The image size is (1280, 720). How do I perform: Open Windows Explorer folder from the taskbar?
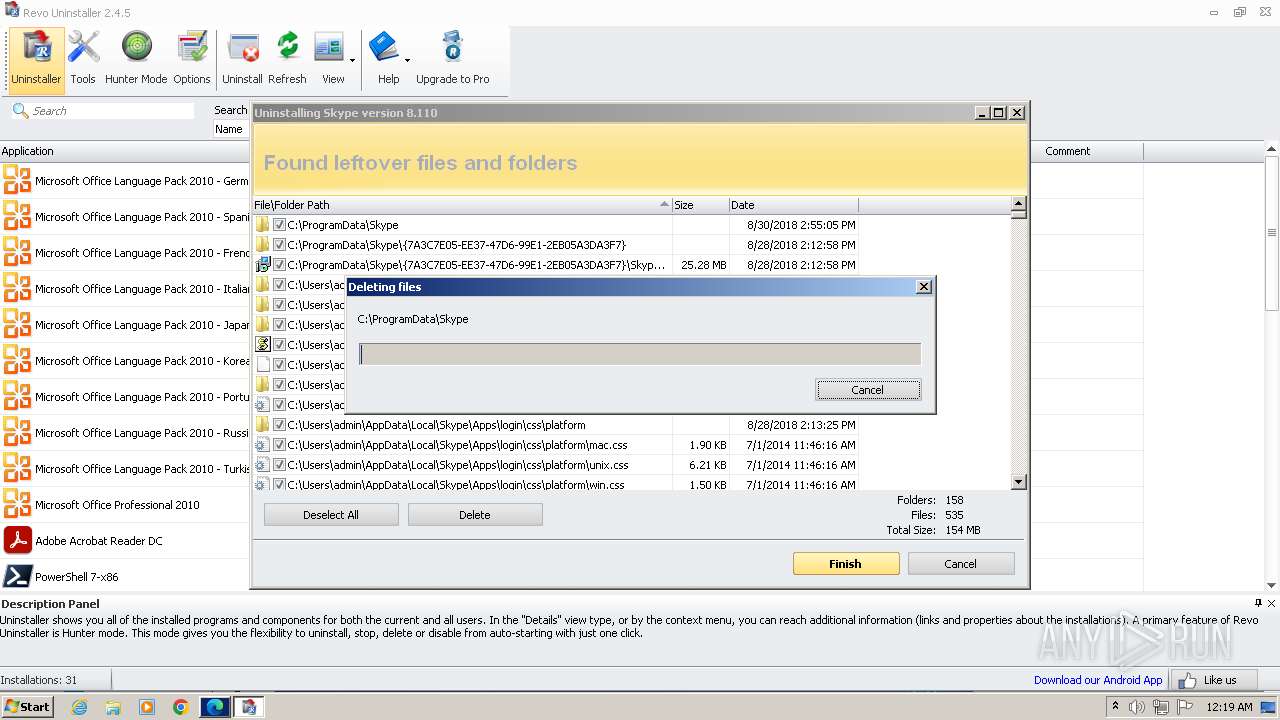[x=113, y=707]
